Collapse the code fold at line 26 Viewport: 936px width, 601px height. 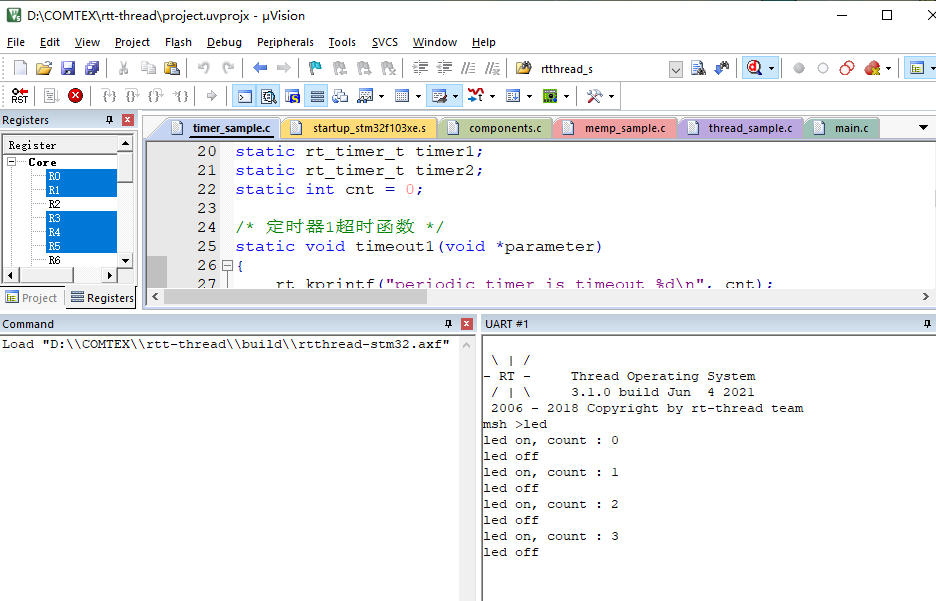click(227, 266)
